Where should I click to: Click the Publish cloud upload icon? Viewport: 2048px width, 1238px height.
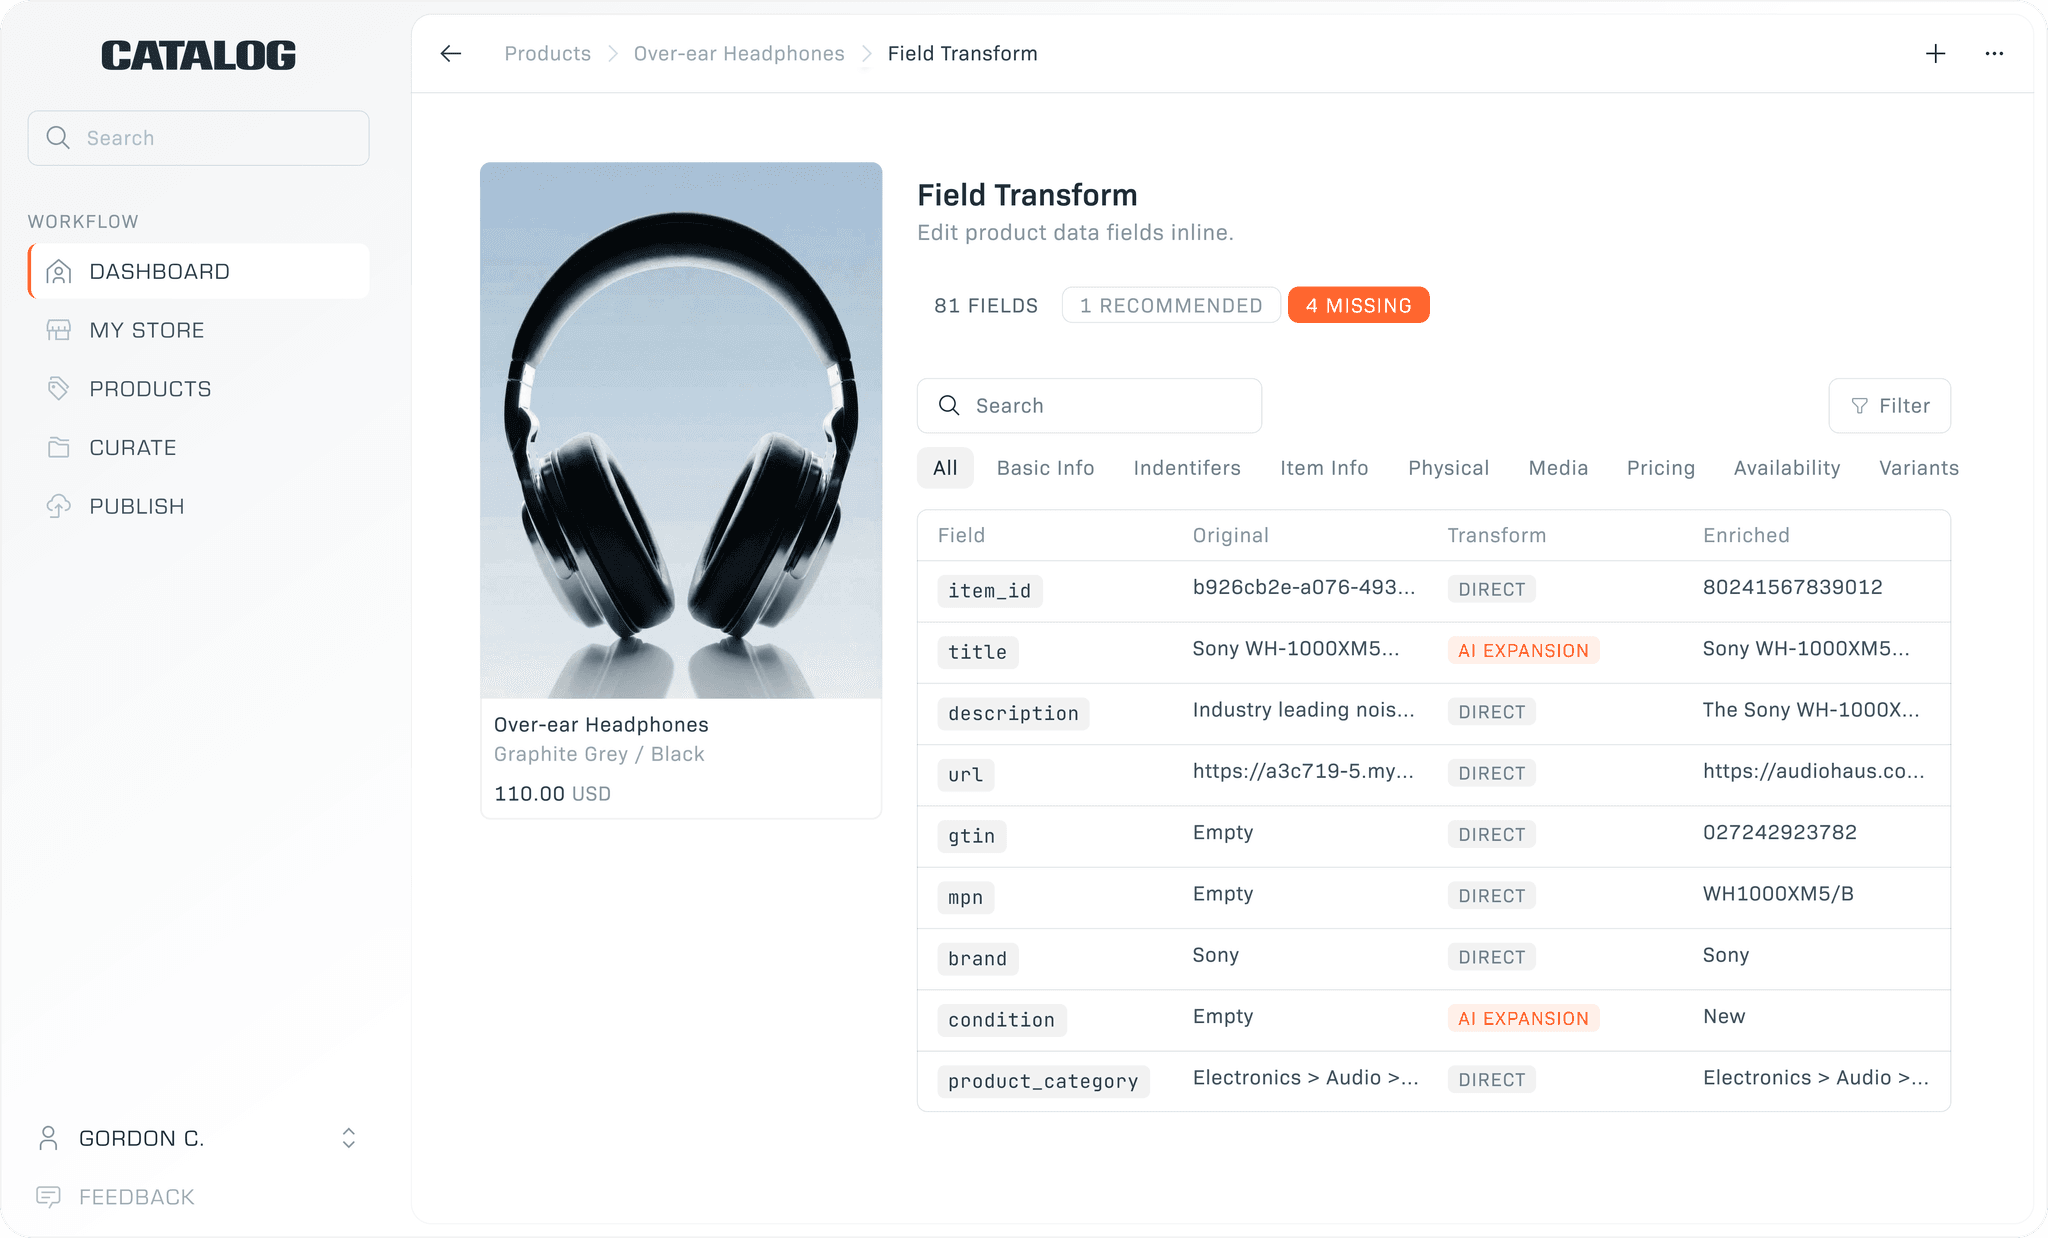pos(59,507)
